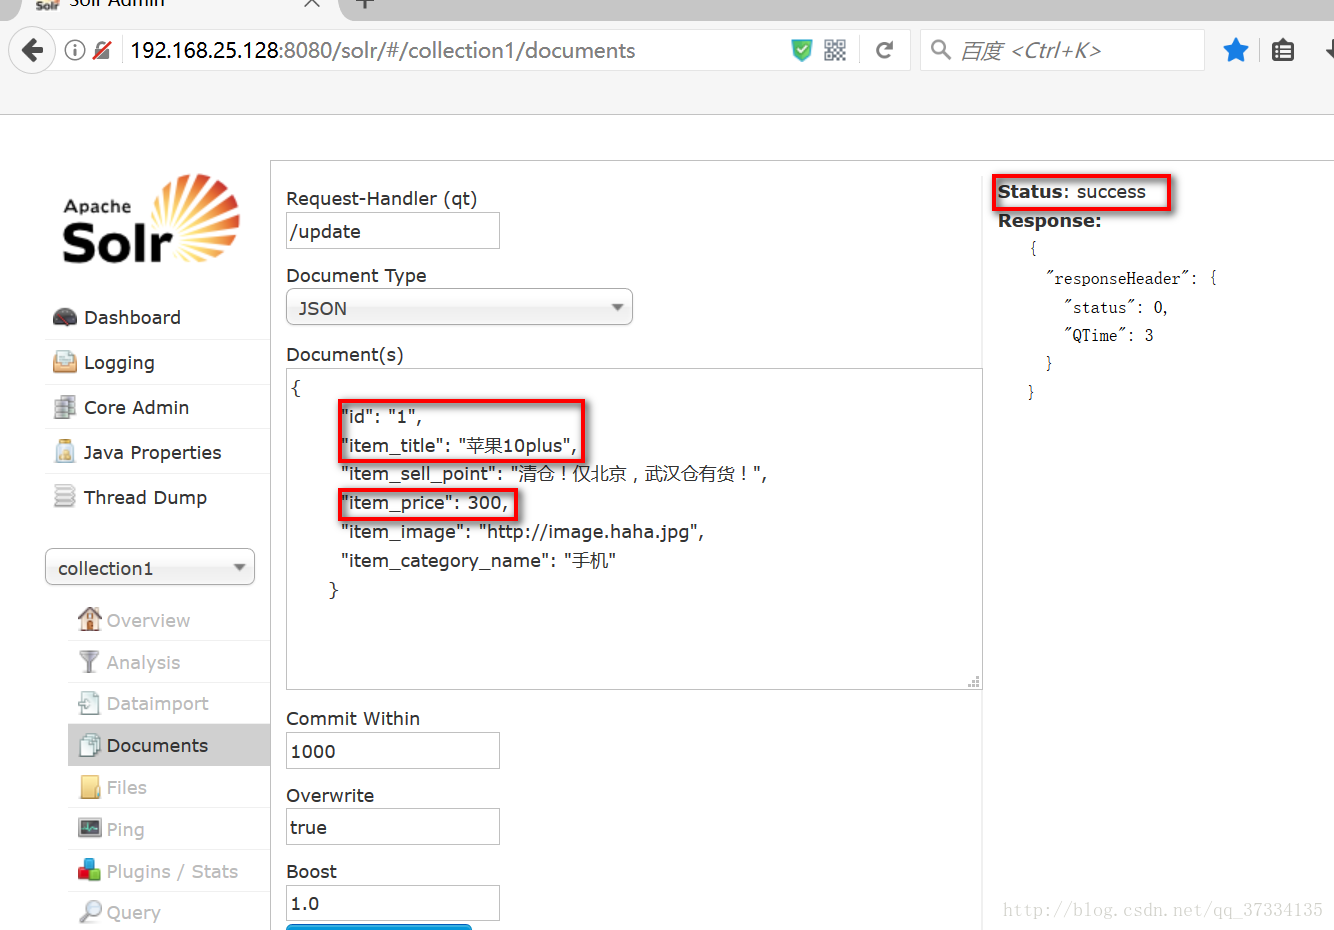Open Plugins / Stats link
The height and width of the screenshot is (930, 1334).
click(172, 871)
